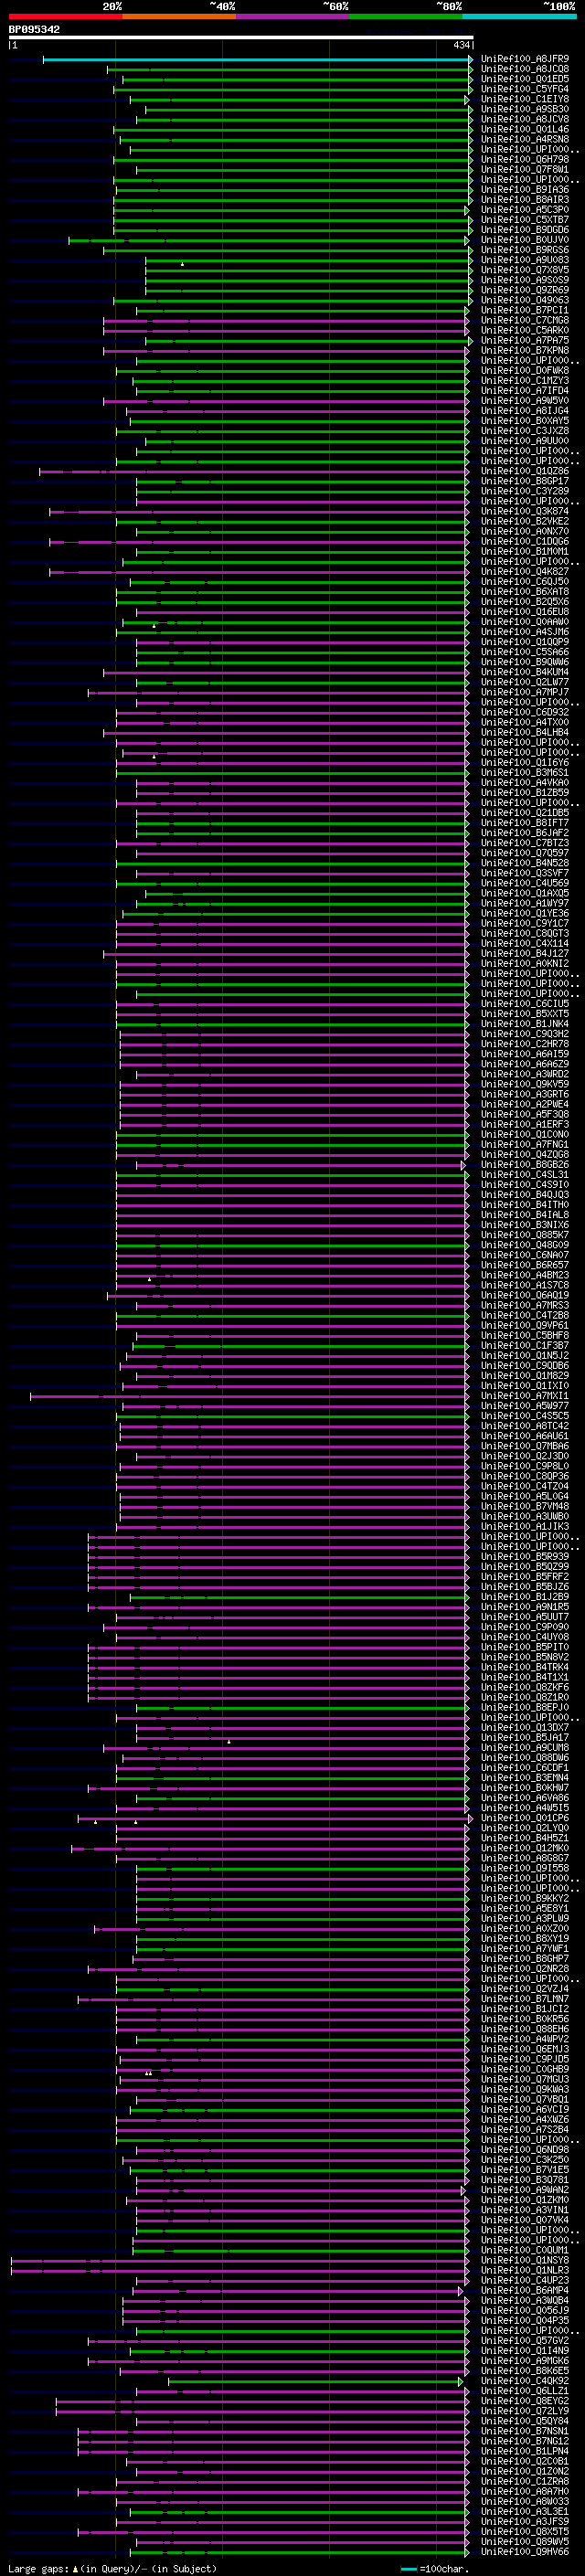Viewport: 585px width, 2576px height.
Task: Click the green ~80% identity legend segment
Action: coord(406,16)
